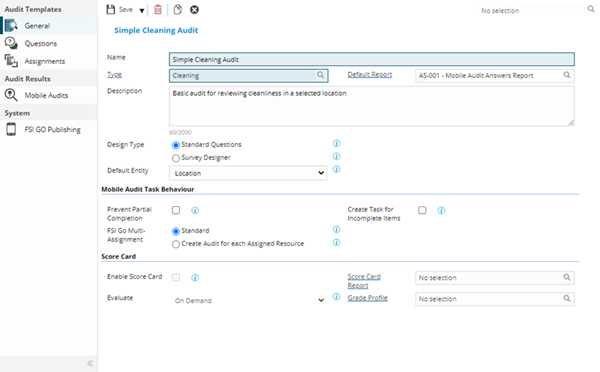The image size is (600, 372).
Task: Click info icon beside Survey Designer
Action: (336, 156)
